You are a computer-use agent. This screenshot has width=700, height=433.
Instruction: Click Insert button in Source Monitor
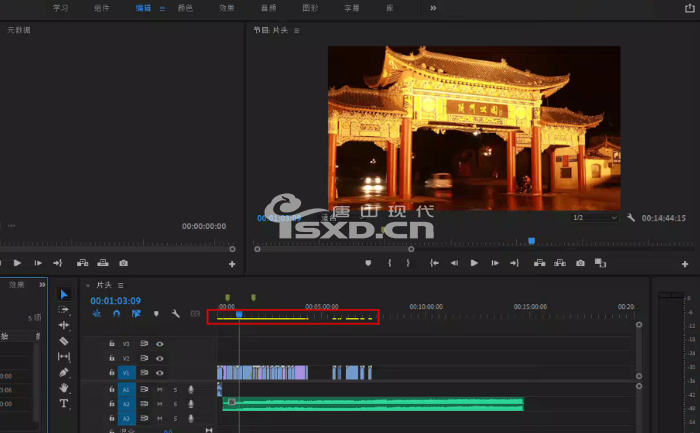(x=82, y=263)
